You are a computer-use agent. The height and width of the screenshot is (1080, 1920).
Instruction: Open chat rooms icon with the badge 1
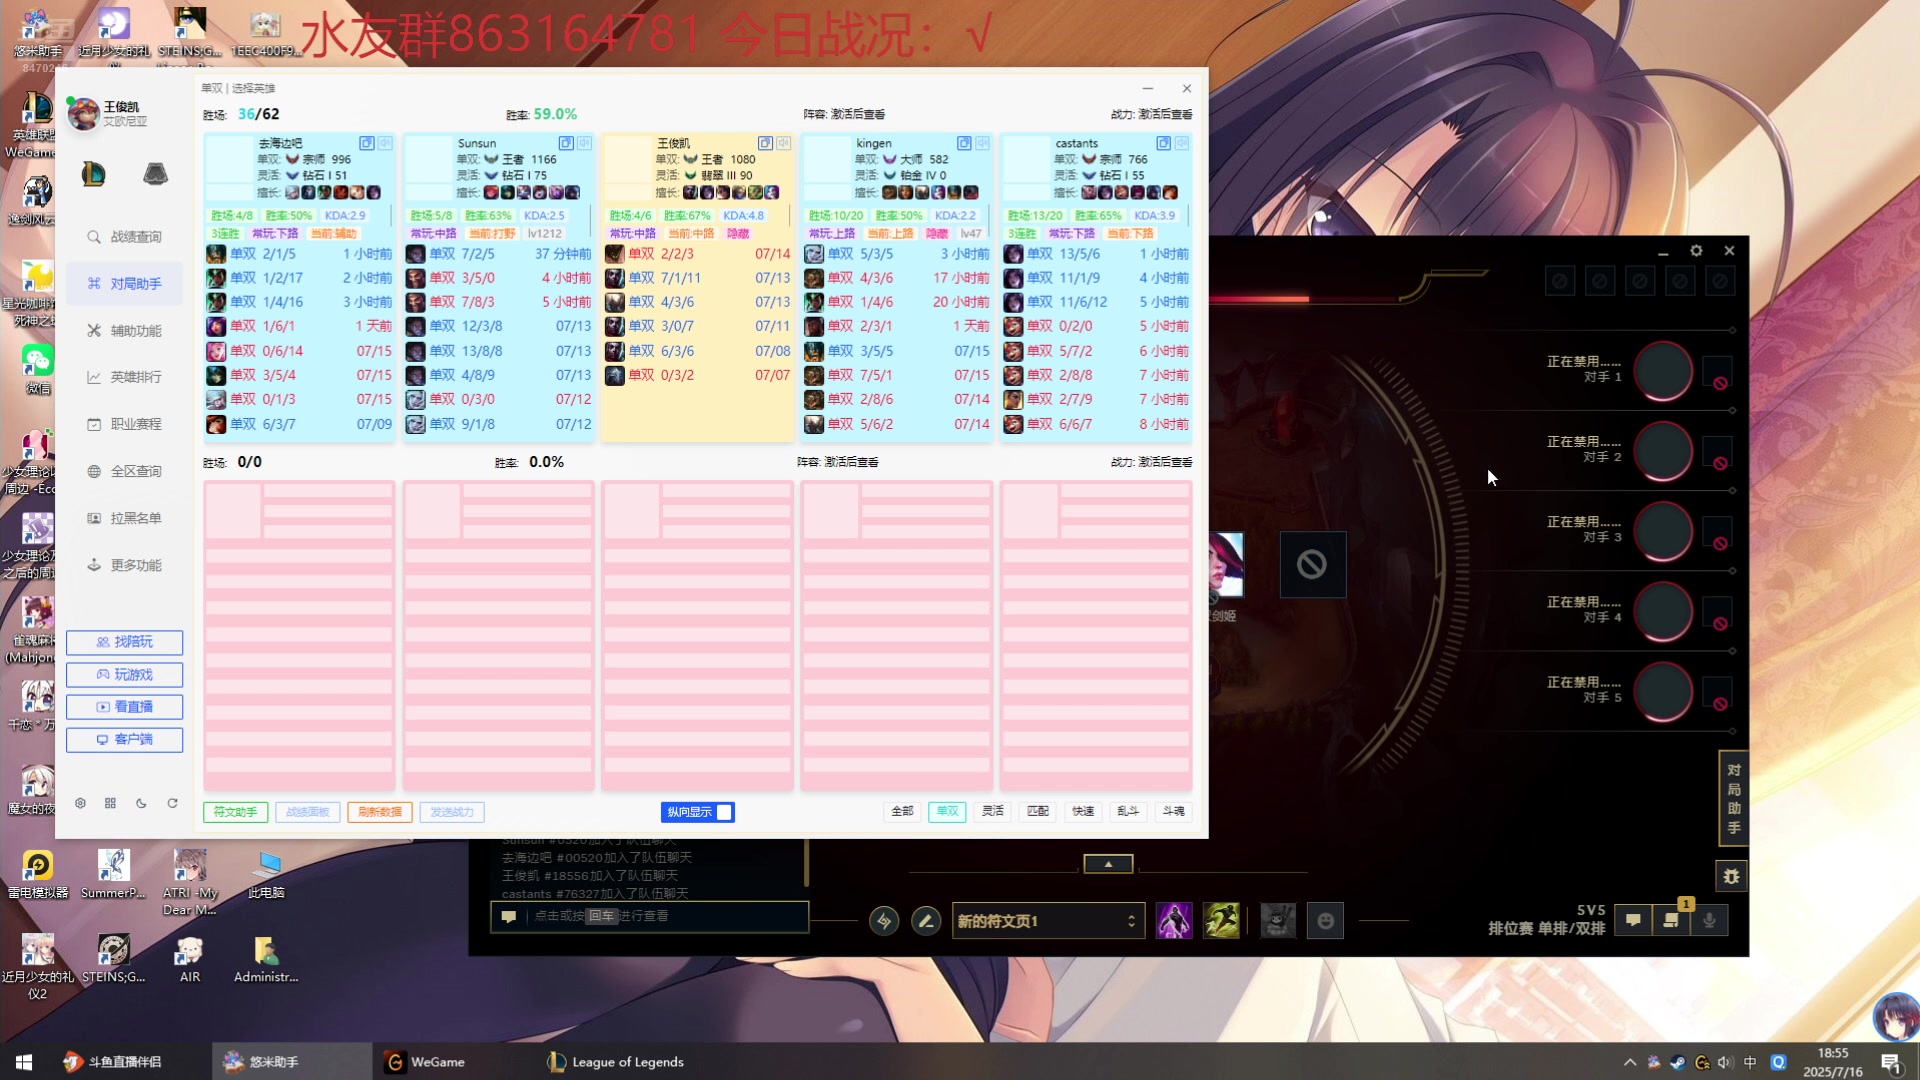[1671, 920]
